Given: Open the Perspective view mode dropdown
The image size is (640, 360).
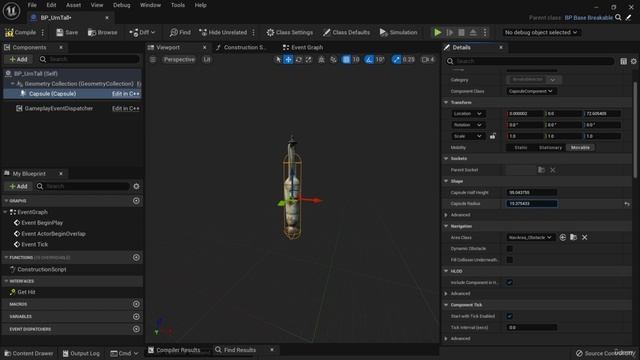Looking at the screenshot, I should click(179, 60).
